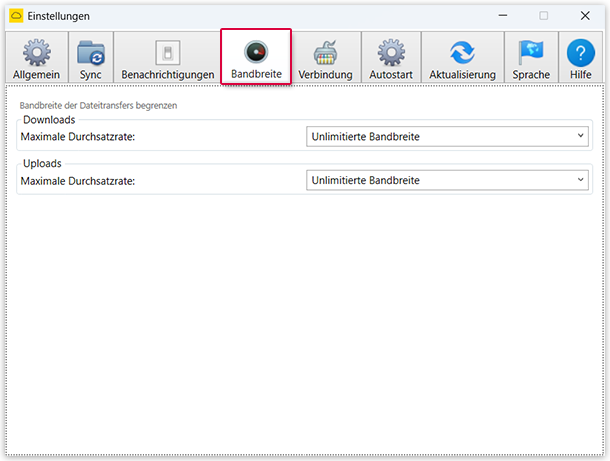610x461 pixels.
Task: Click the yellow cloud app icon in title bar
Action: click(16, 16)
